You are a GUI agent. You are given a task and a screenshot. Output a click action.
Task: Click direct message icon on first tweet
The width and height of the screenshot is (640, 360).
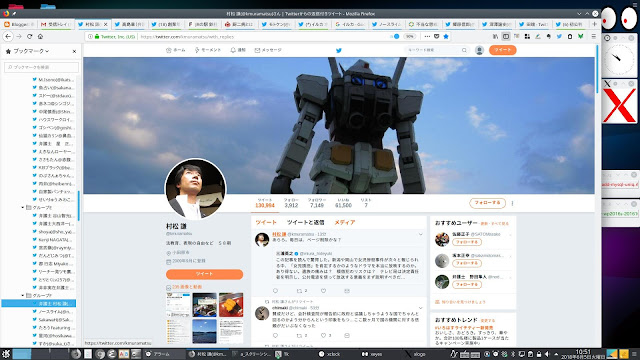(347, 291)
